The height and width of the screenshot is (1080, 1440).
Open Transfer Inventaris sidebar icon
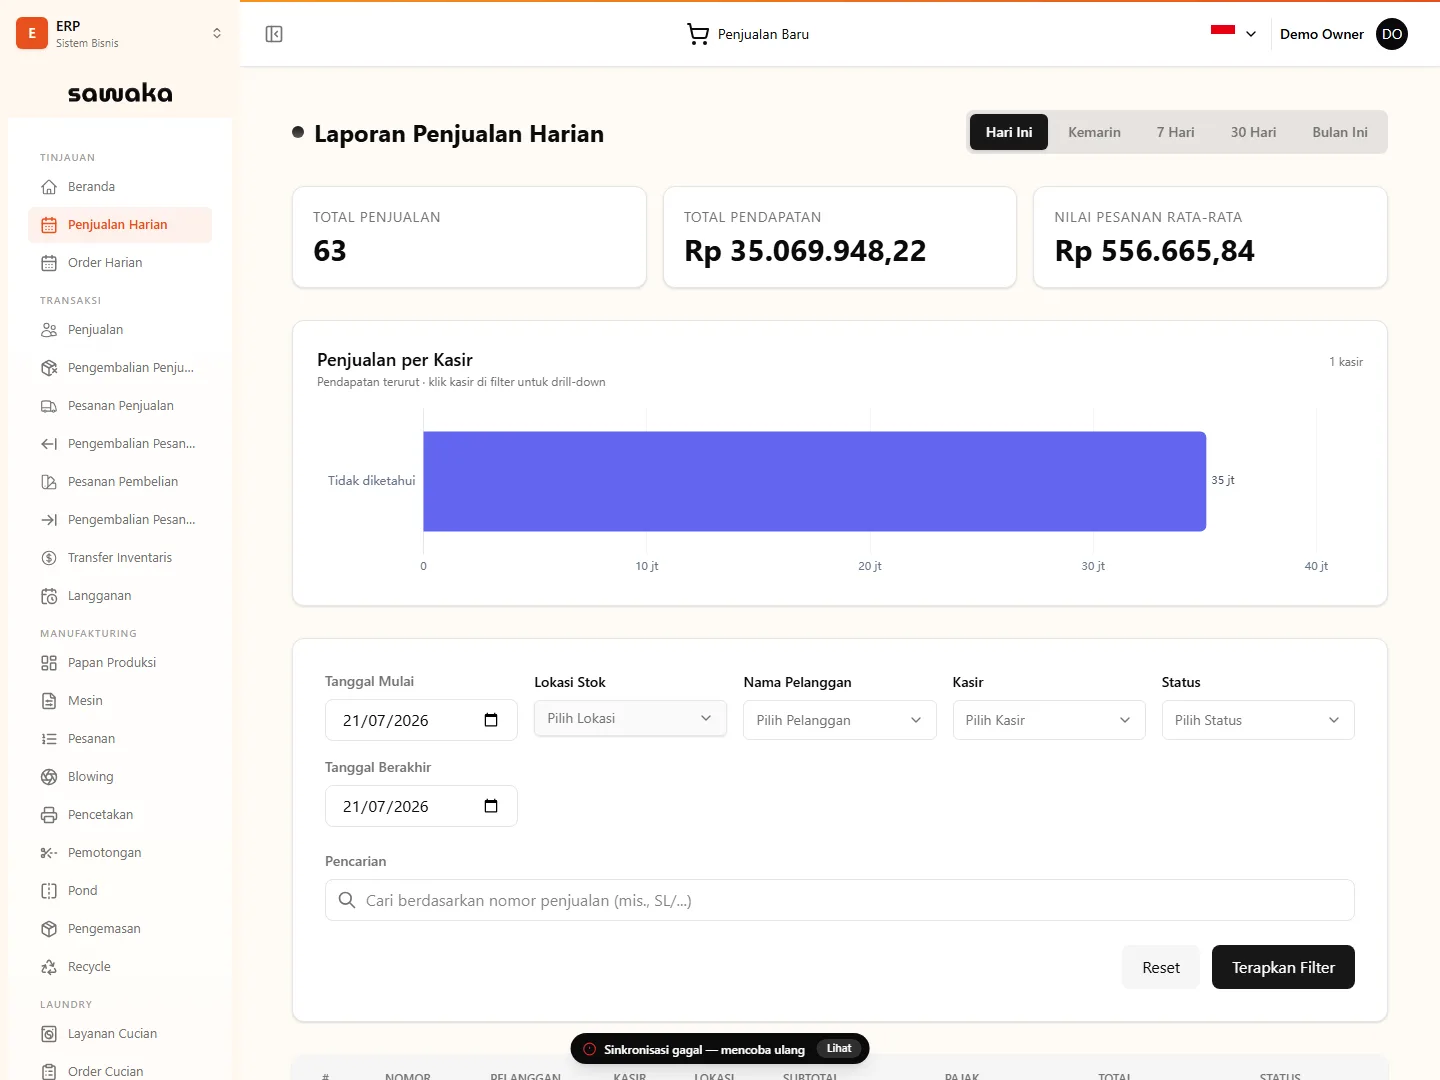(49, 558)
